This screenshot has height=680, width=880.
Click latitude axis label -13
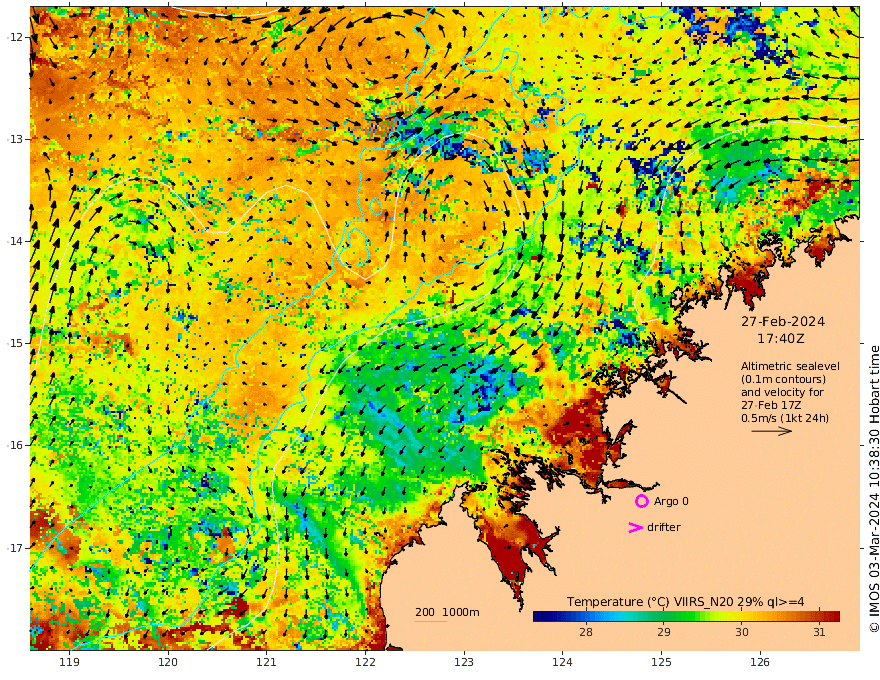15,139
